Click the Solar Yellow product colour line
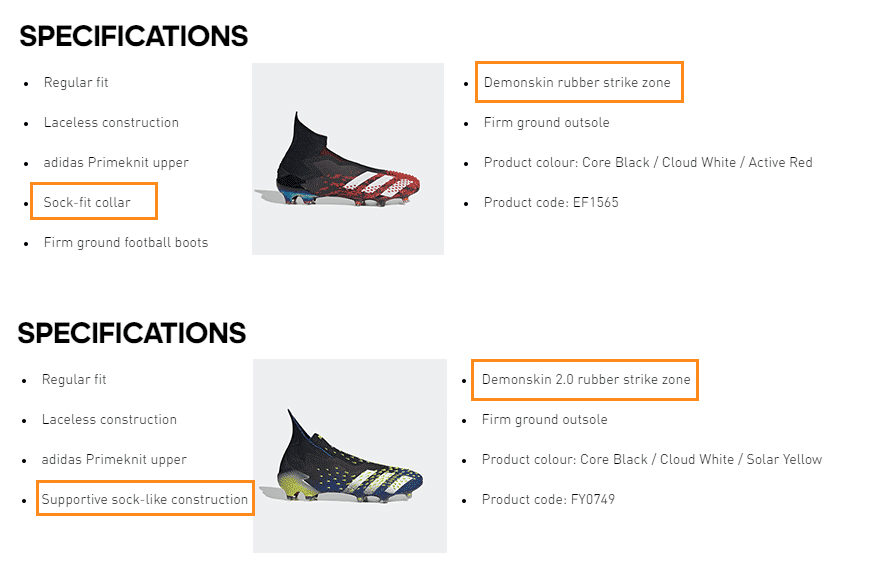Image resolution: width=882 pixels, height=576 pixels. point(651,460)
